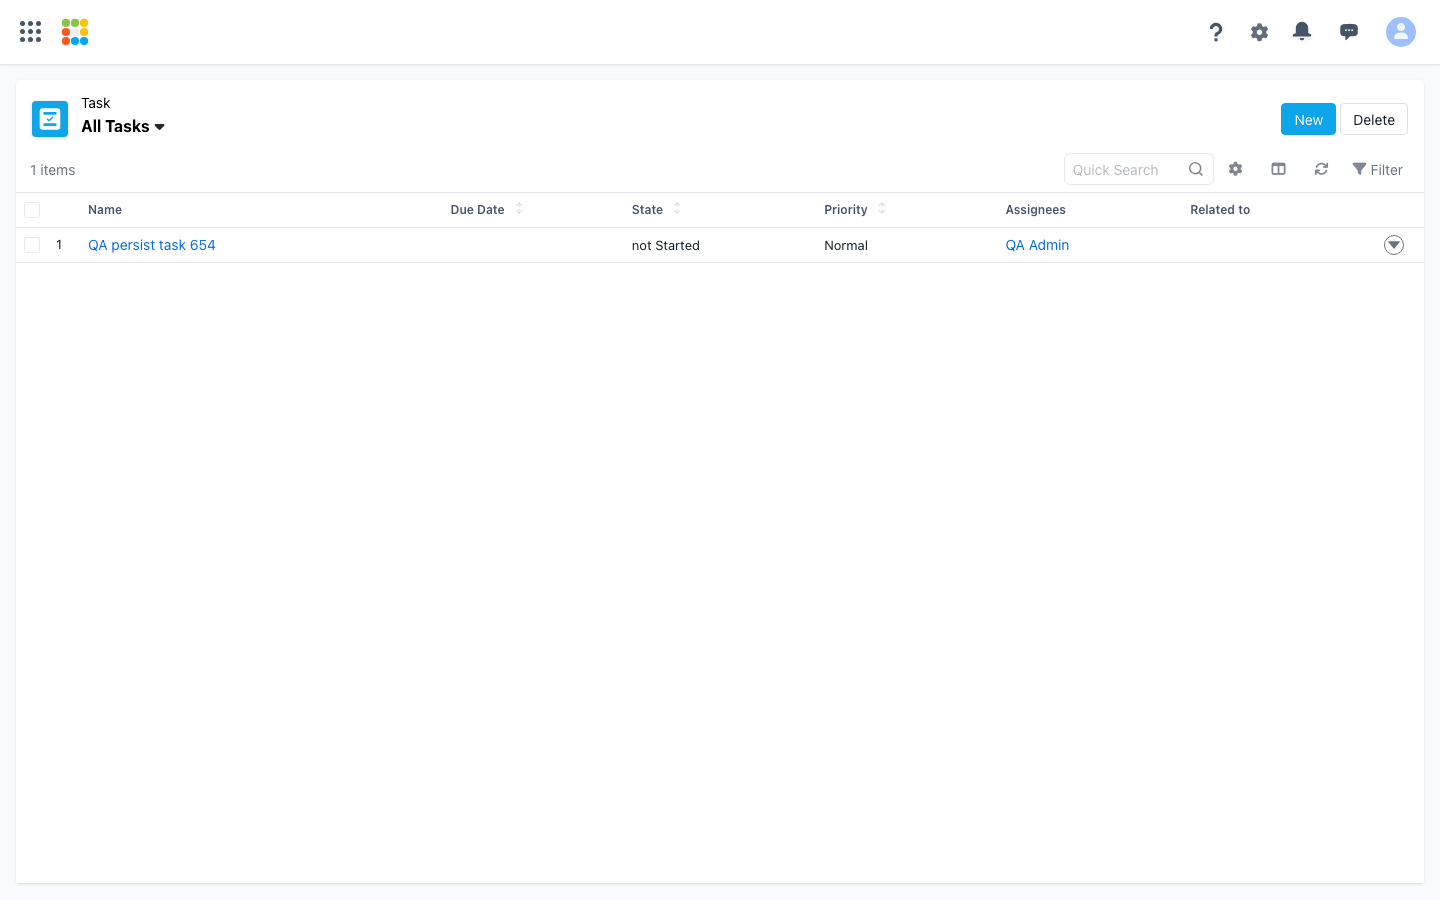This screenshot has height=900, width=1440.
Task: Open the chat messages icon
Action: [1349, 32]
